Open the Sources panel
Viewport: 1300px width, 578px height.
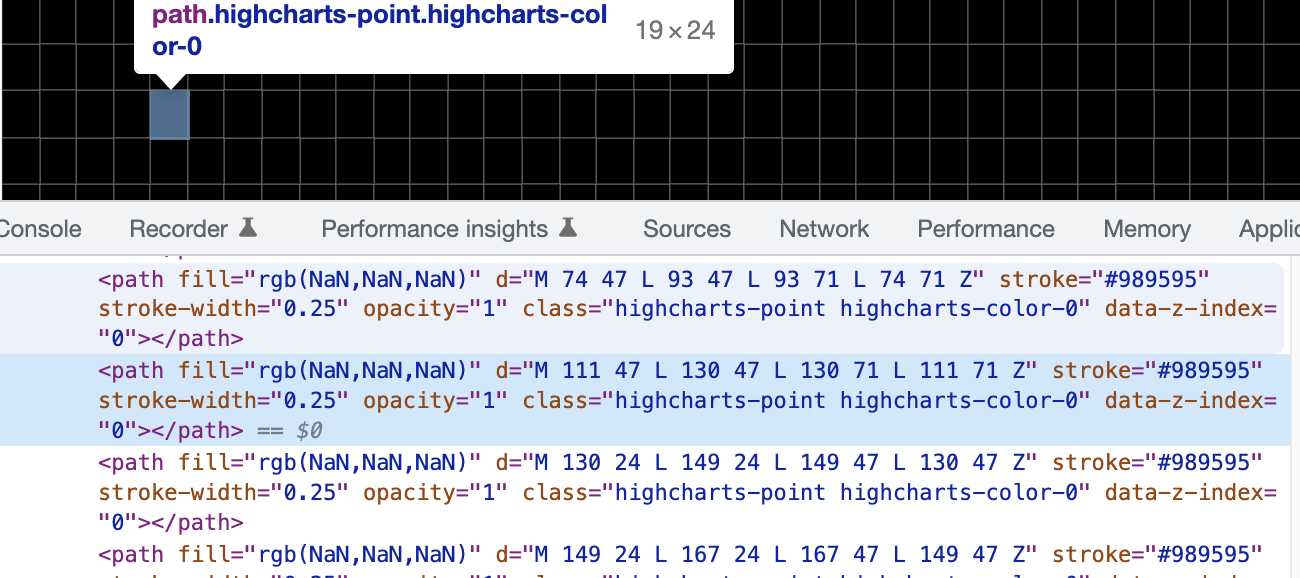click(686, 228)
